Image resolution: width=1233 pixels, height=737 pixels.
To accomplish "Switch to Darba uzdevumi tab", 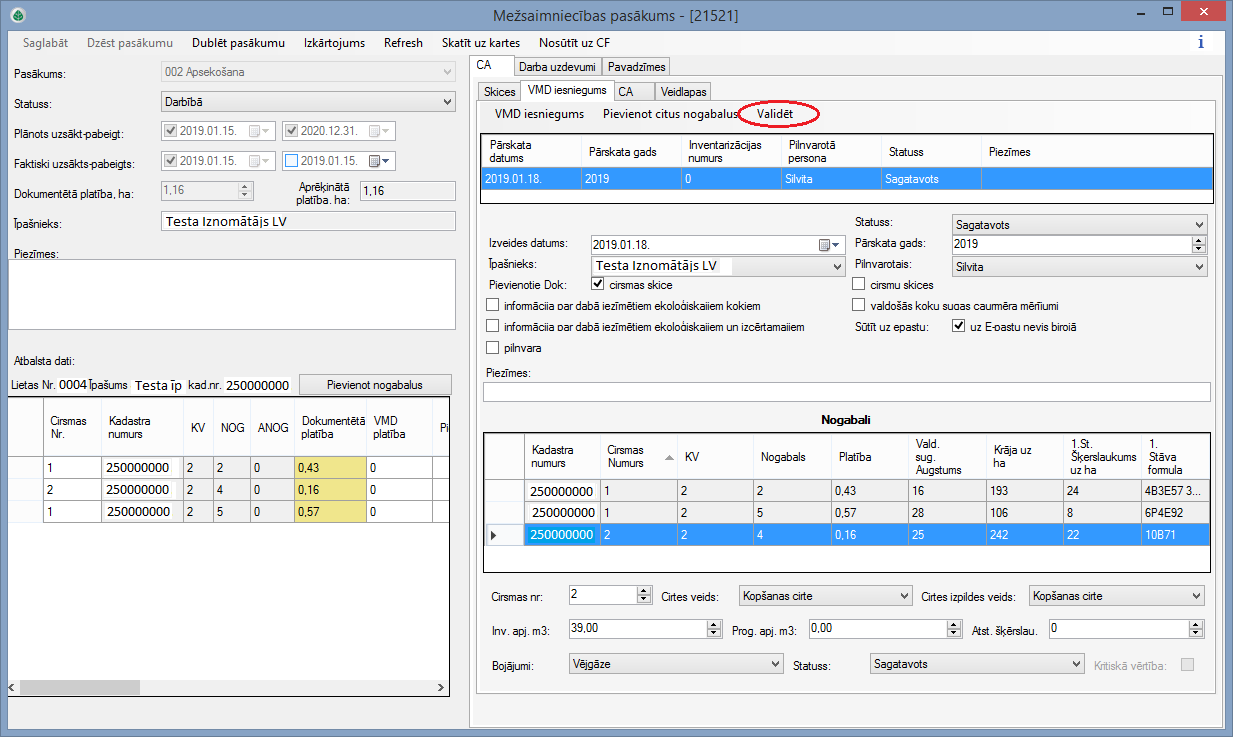I will click(x=557, y=67).
